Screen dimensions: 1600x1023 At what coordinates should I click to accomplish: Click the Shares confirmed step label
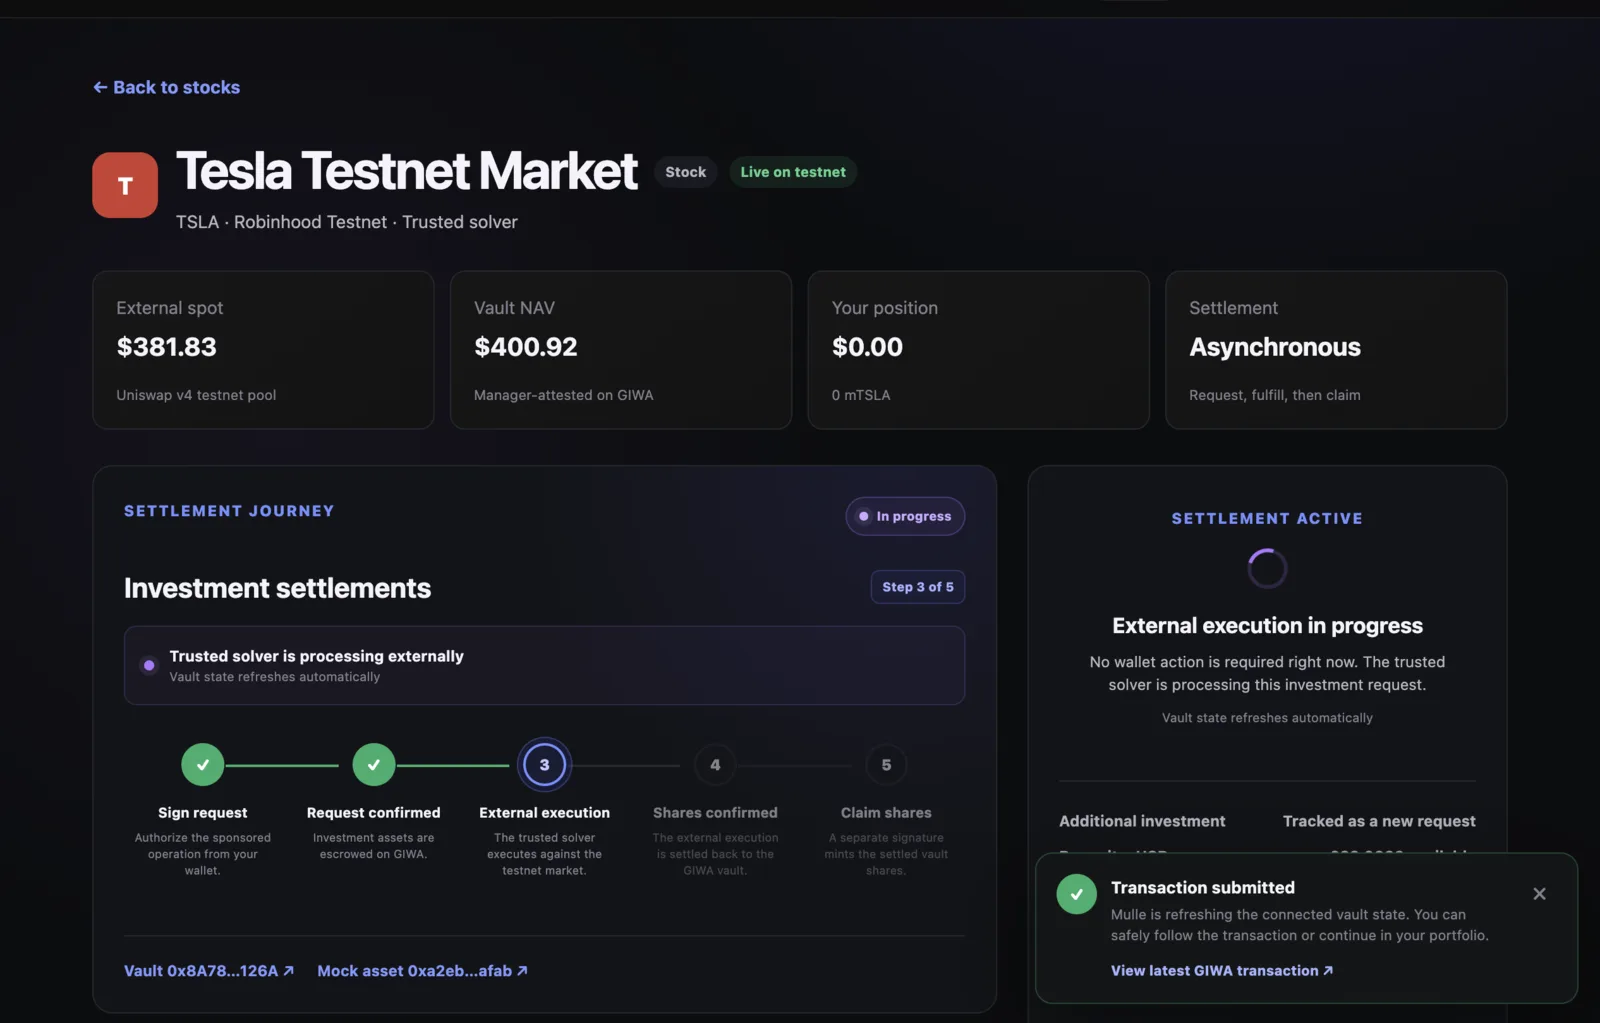point(715,813)
